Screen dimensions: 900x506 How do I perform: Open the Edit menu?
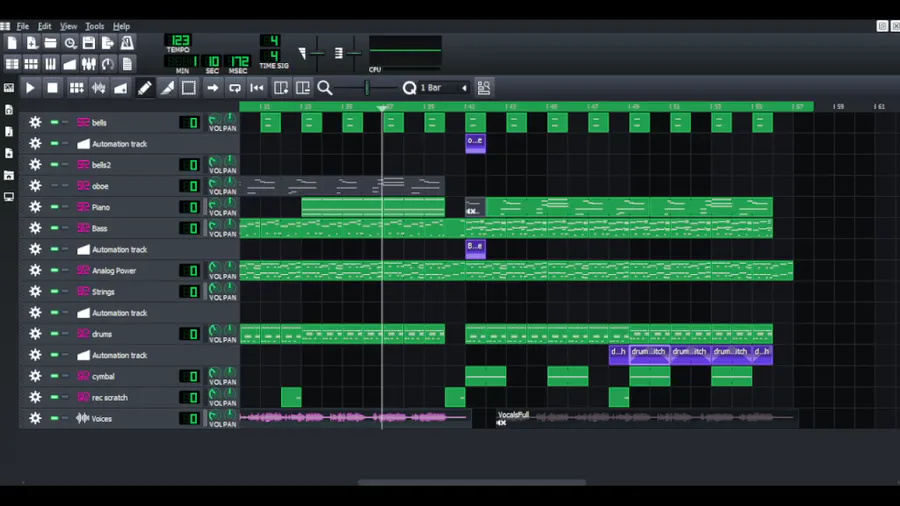45,26
